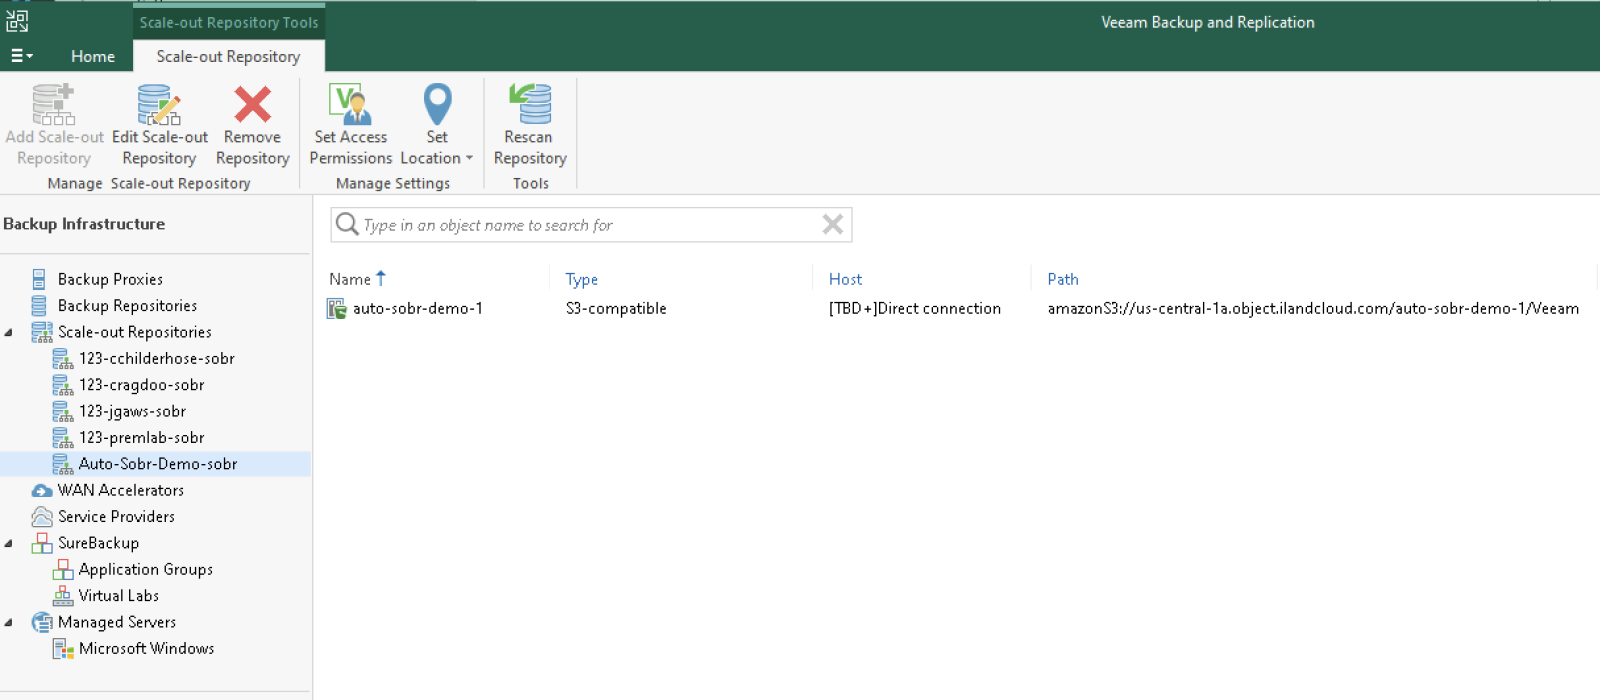1600x700 pixels.
Task: Sort list by the Type column
Action: coord(581,279)
